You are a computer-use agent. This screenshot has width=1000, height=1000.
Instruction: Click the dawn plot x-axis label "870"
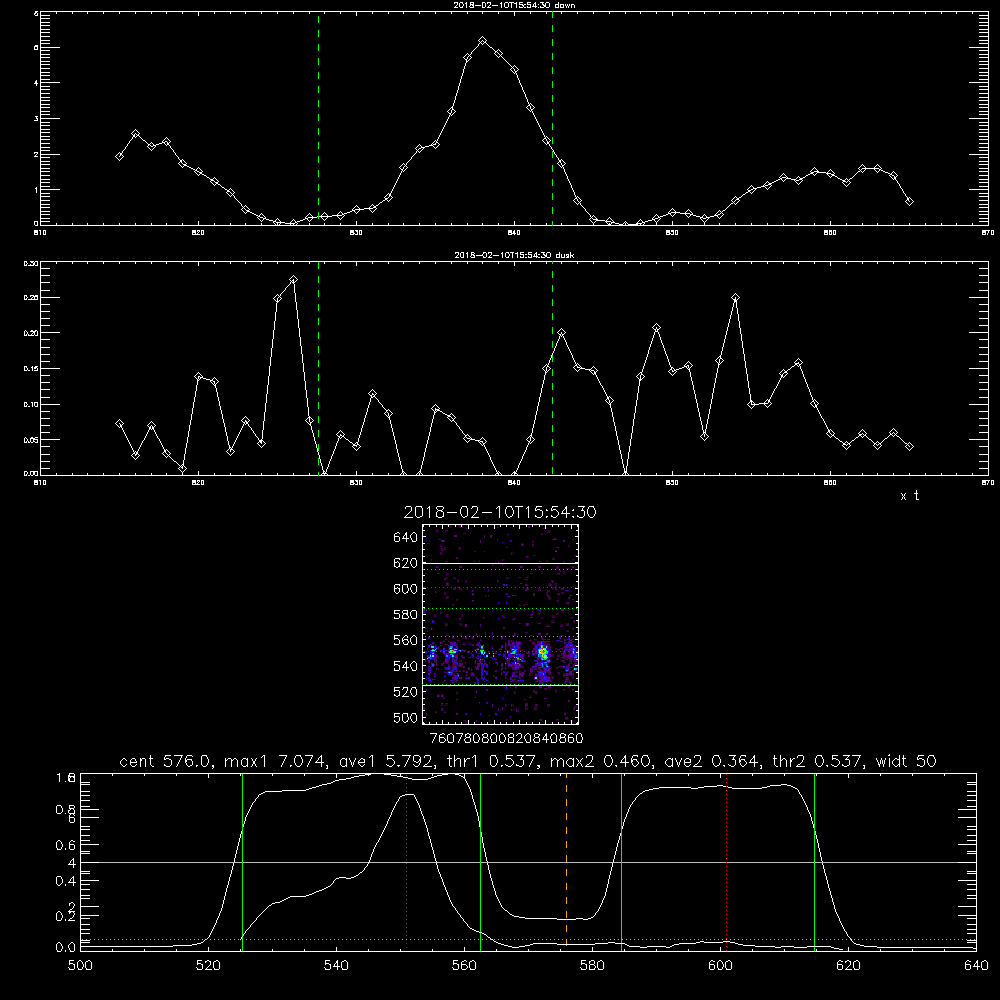988,233
